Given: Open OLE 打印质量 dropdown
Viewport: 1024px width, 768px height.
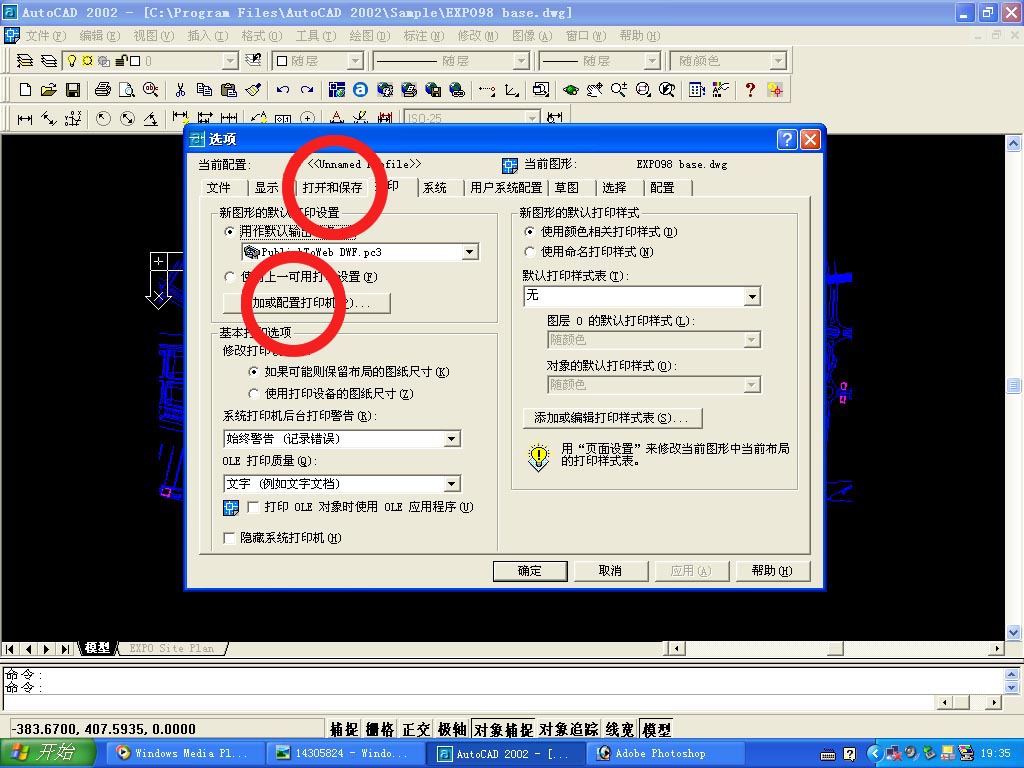Looking at the screenshot, I should [452, 484].
